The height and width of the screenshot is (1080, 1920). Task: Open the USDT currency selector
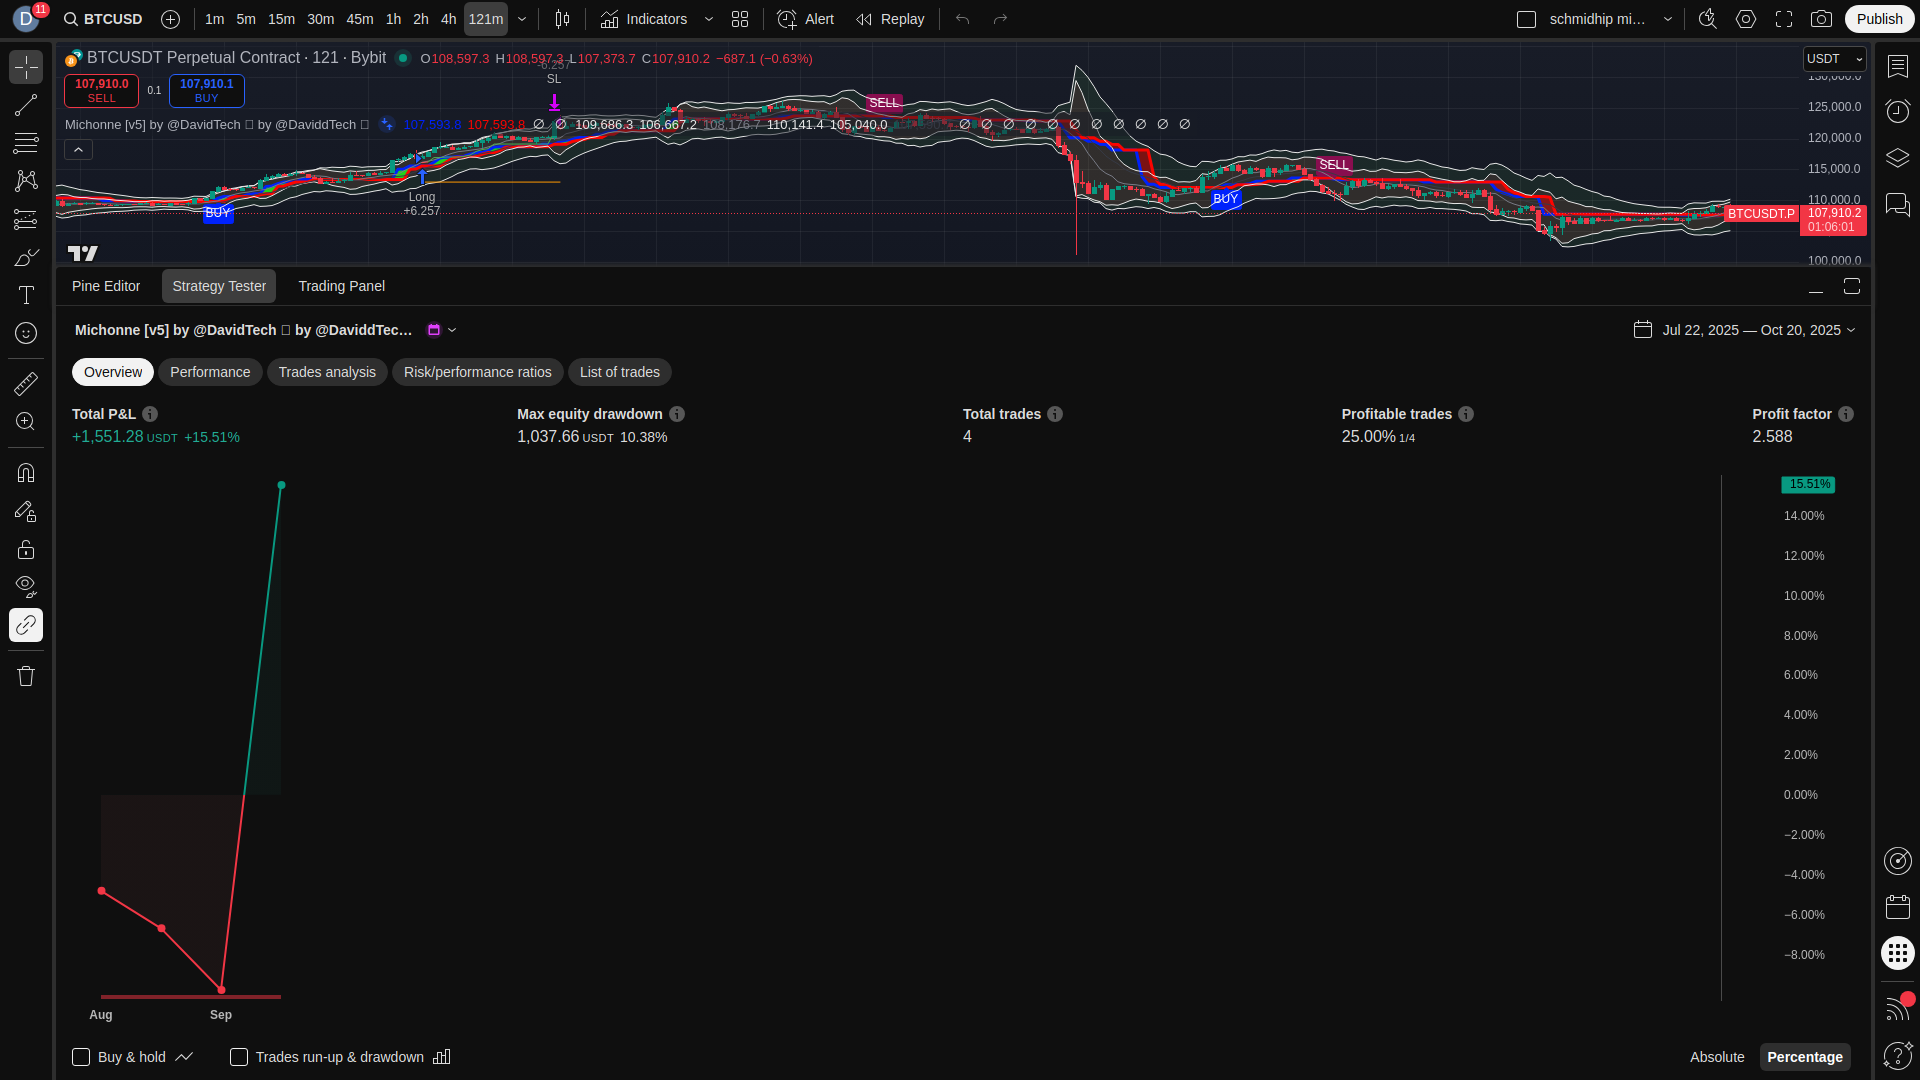[1833, 59]
